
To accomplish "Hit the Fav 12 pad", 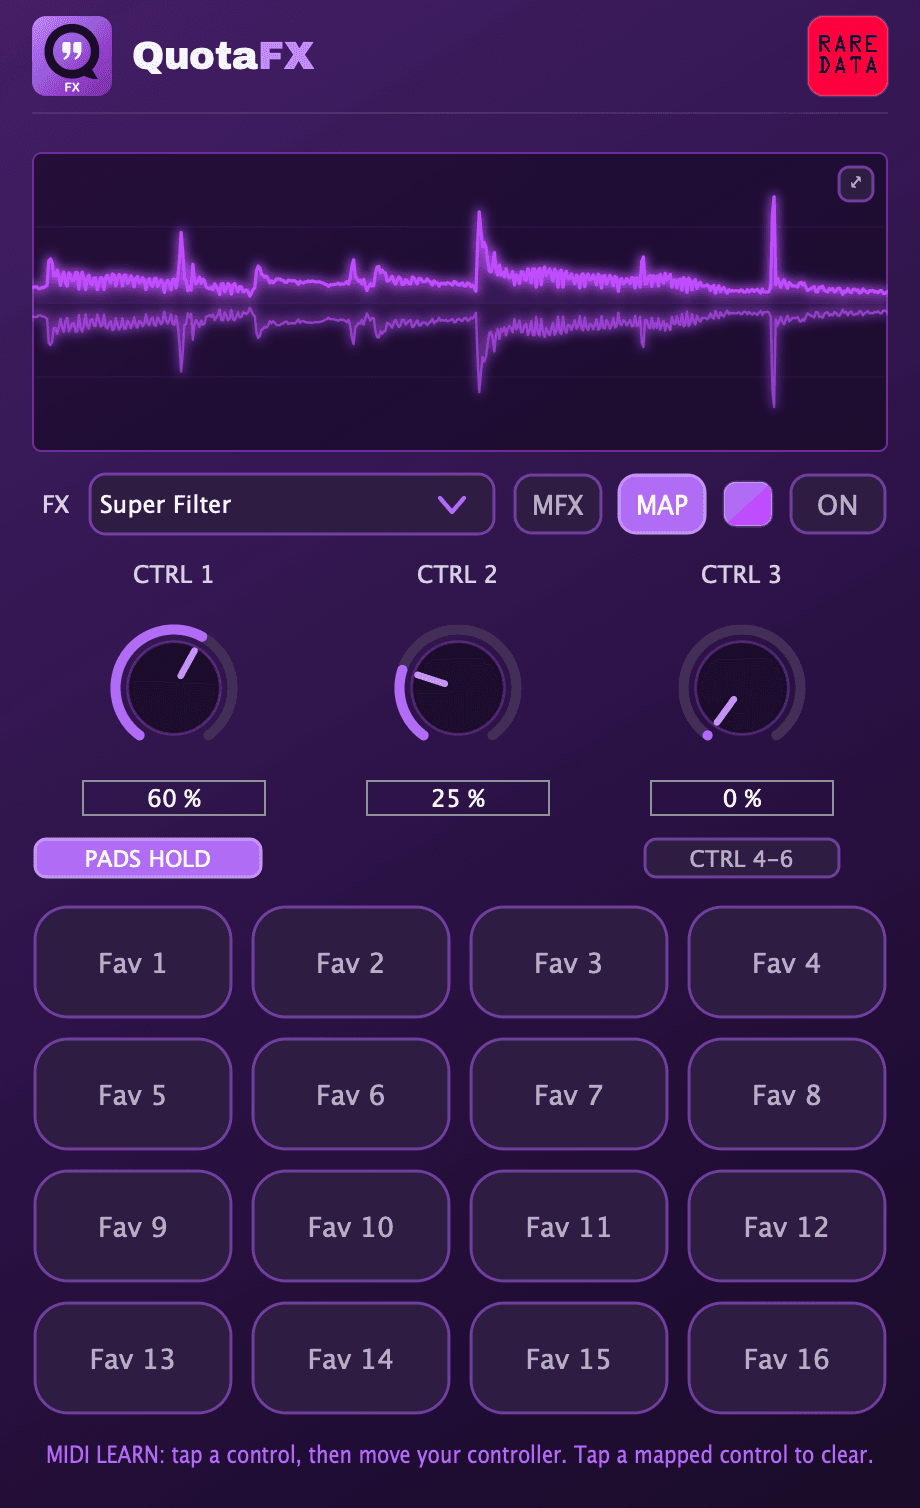I will tap(787, 1226).
